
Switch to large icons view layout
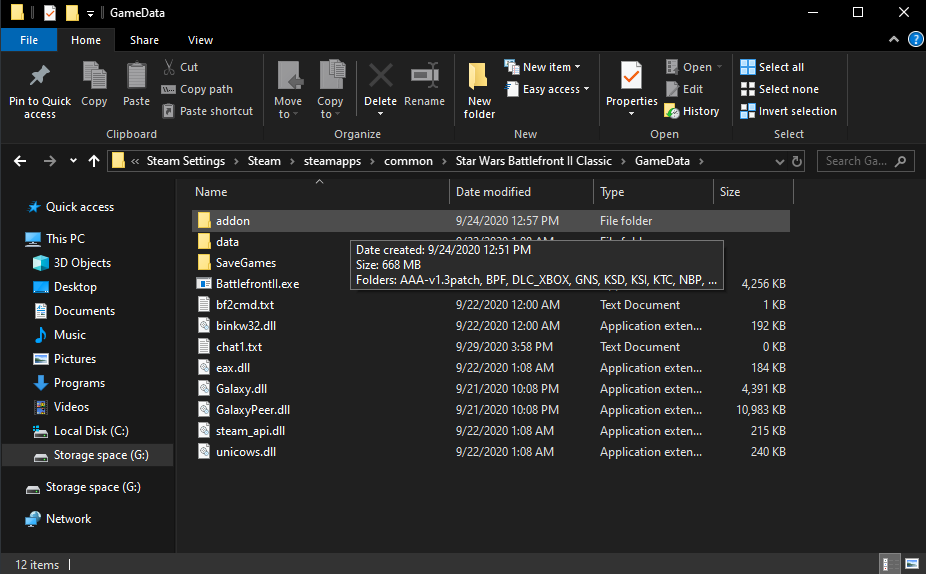click(912, 564)
